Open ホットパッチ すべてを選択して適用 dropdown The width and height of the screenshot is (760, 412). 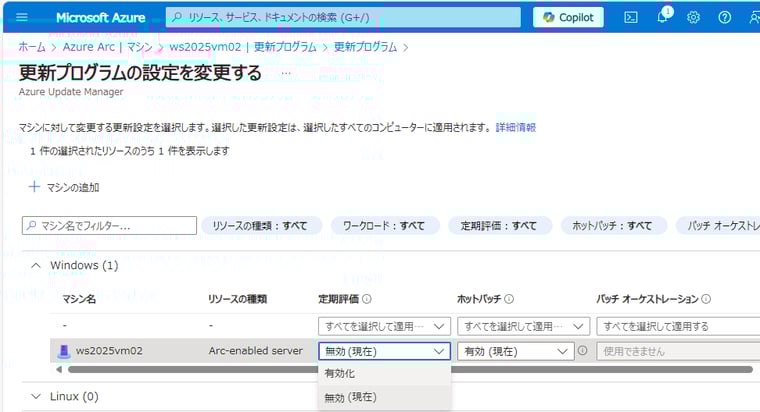(523, 326)
